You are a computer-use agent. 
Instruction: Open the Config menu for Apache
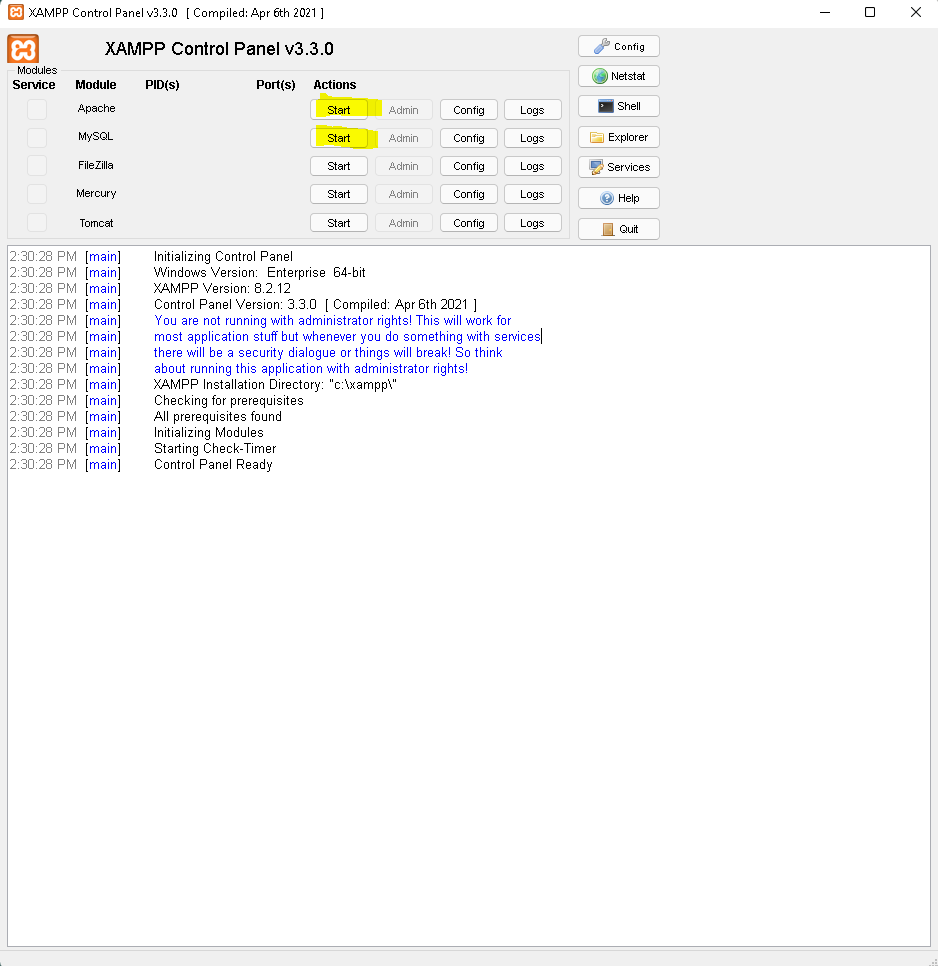point(468,110)
